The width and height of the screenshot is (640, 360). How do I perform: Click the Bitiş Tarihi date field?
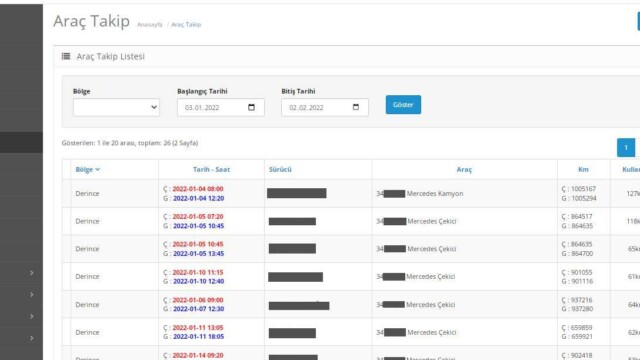pos(324,107)
